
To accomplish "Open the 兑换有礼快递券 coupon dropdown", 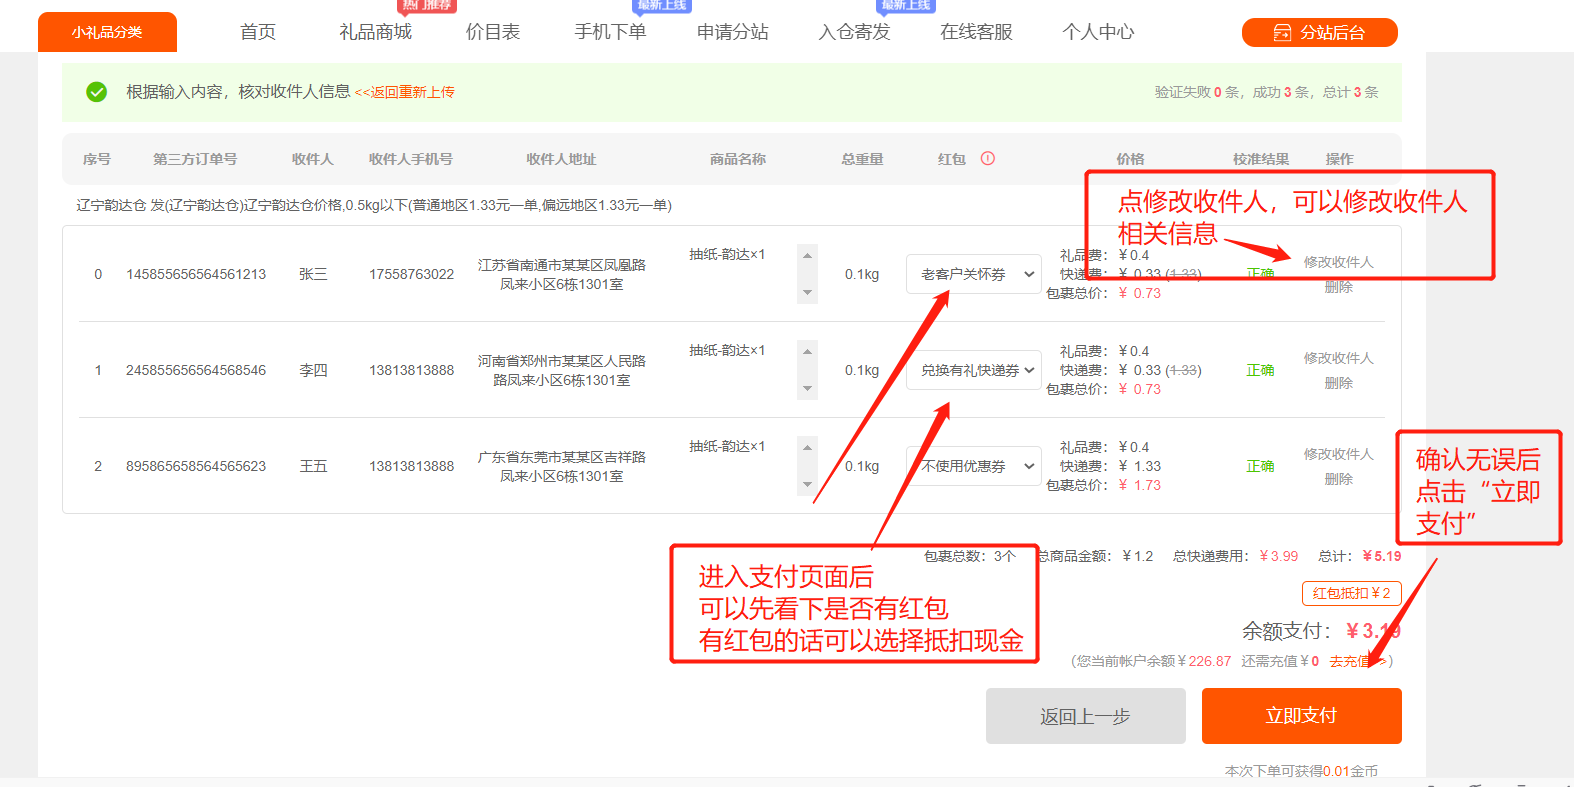I will (x=974, y=370).
